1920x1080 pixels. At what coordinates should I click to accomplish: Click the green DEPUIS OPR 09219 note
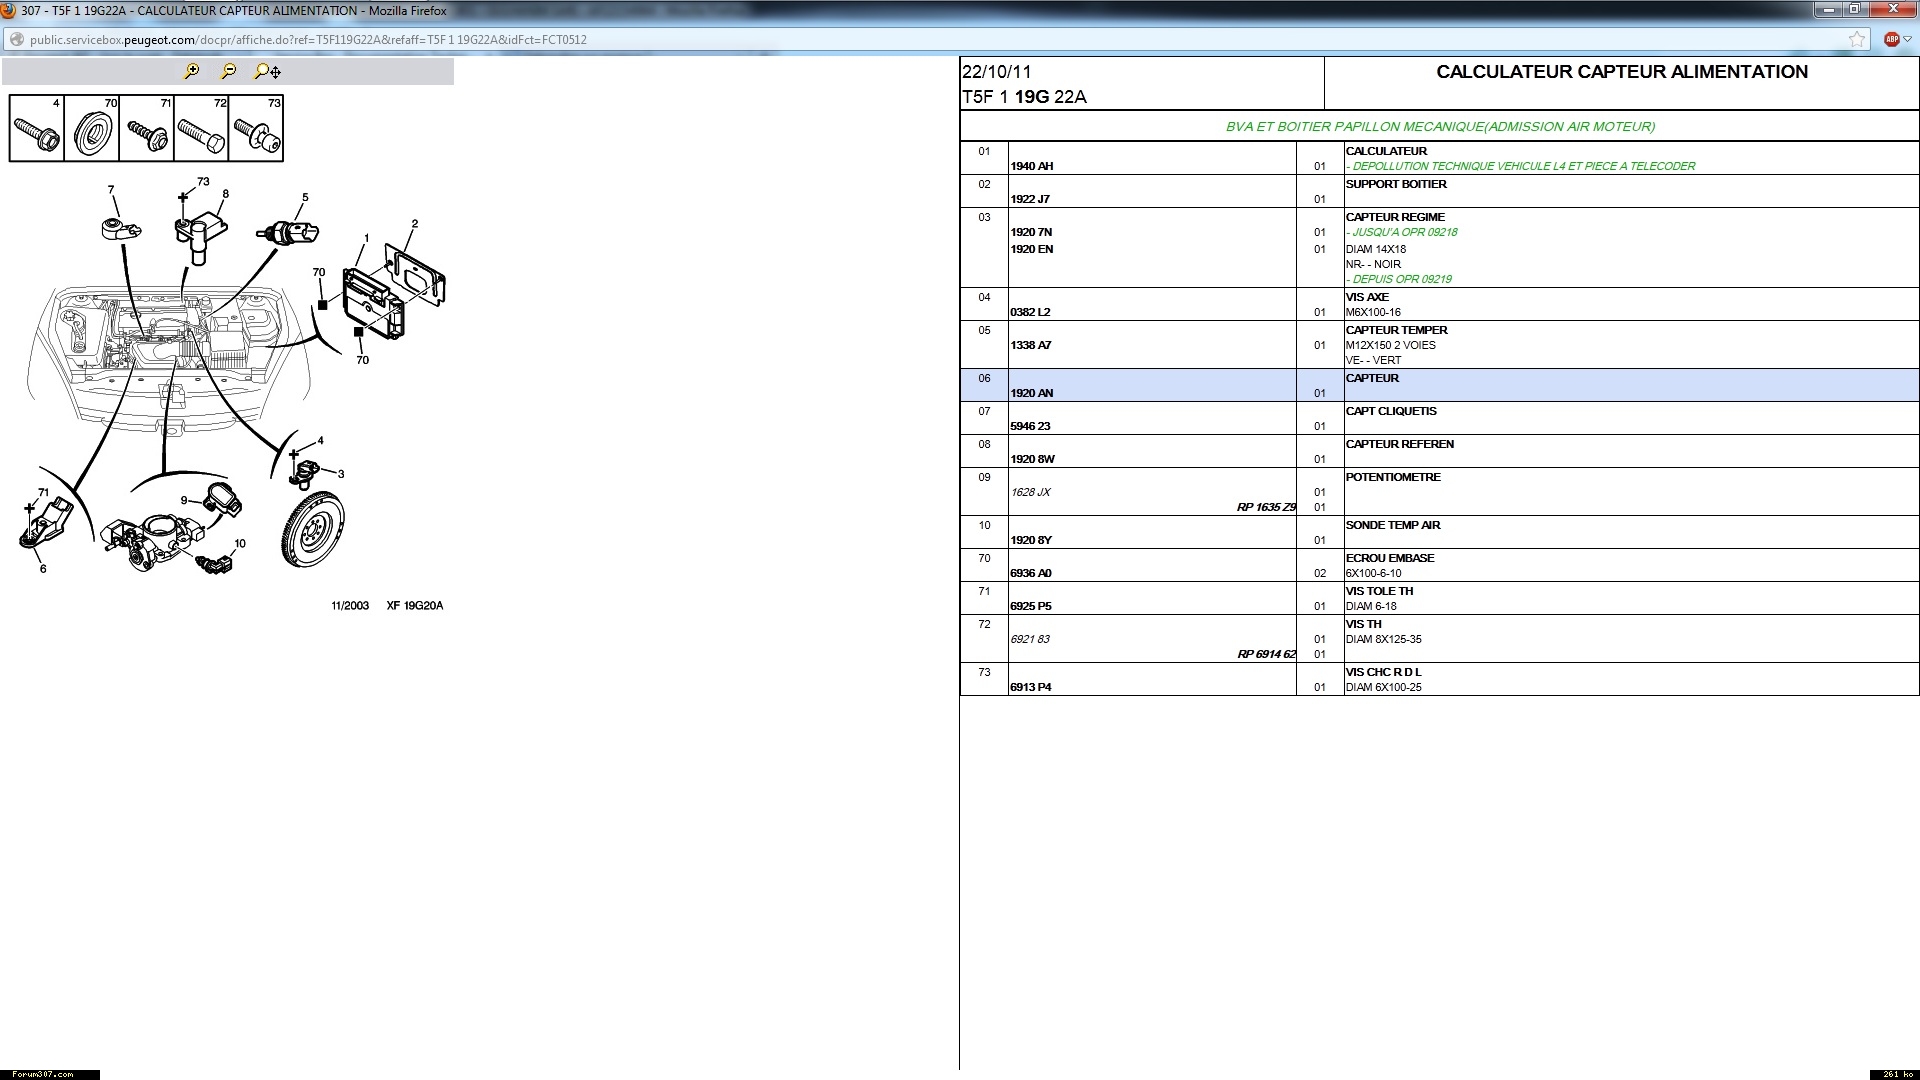click(1399, 279)
